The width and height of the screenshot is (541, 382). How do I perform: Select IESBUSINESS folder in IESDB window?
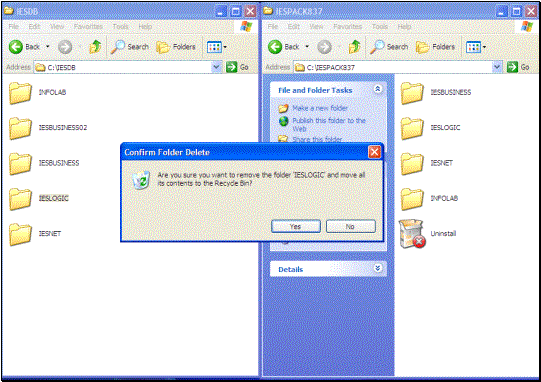(x=44, y=163)
